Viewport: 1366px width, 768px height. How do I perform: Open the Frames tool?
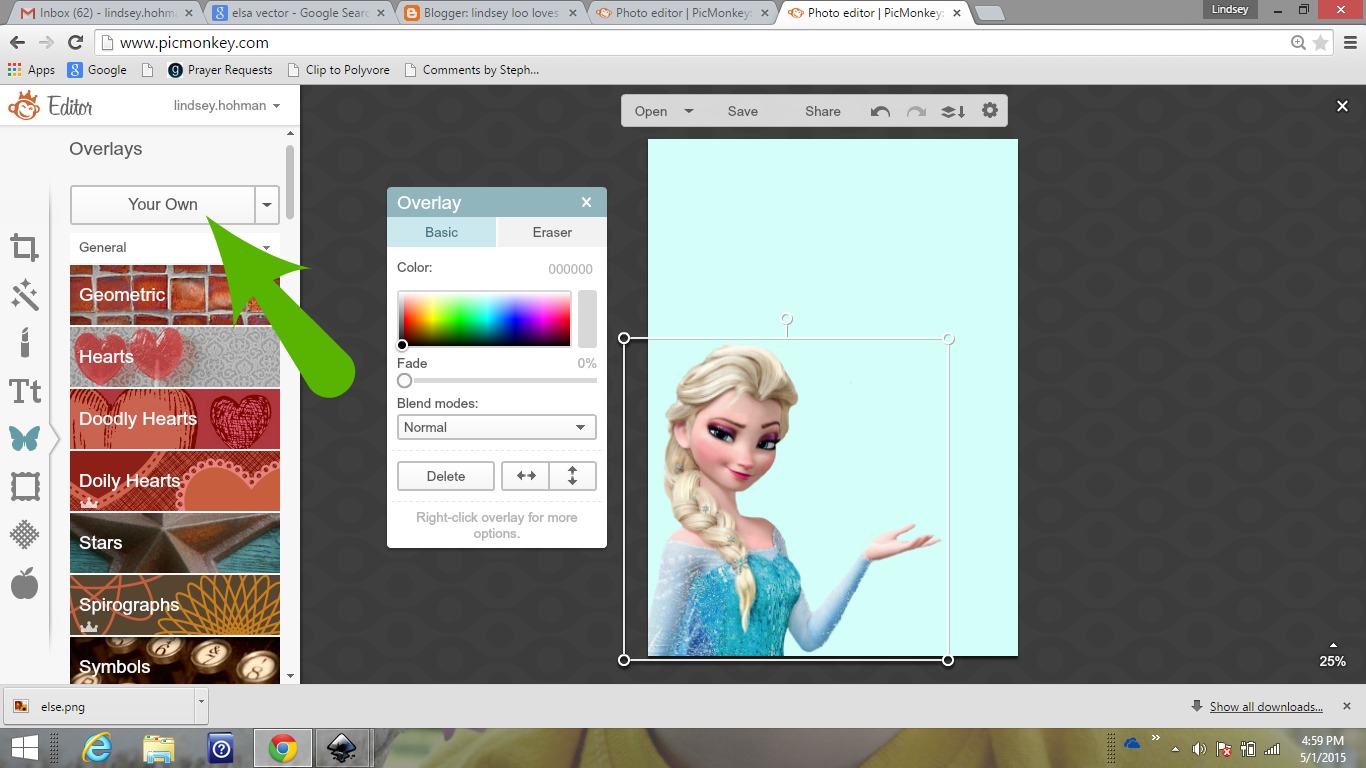click(25, 487)
